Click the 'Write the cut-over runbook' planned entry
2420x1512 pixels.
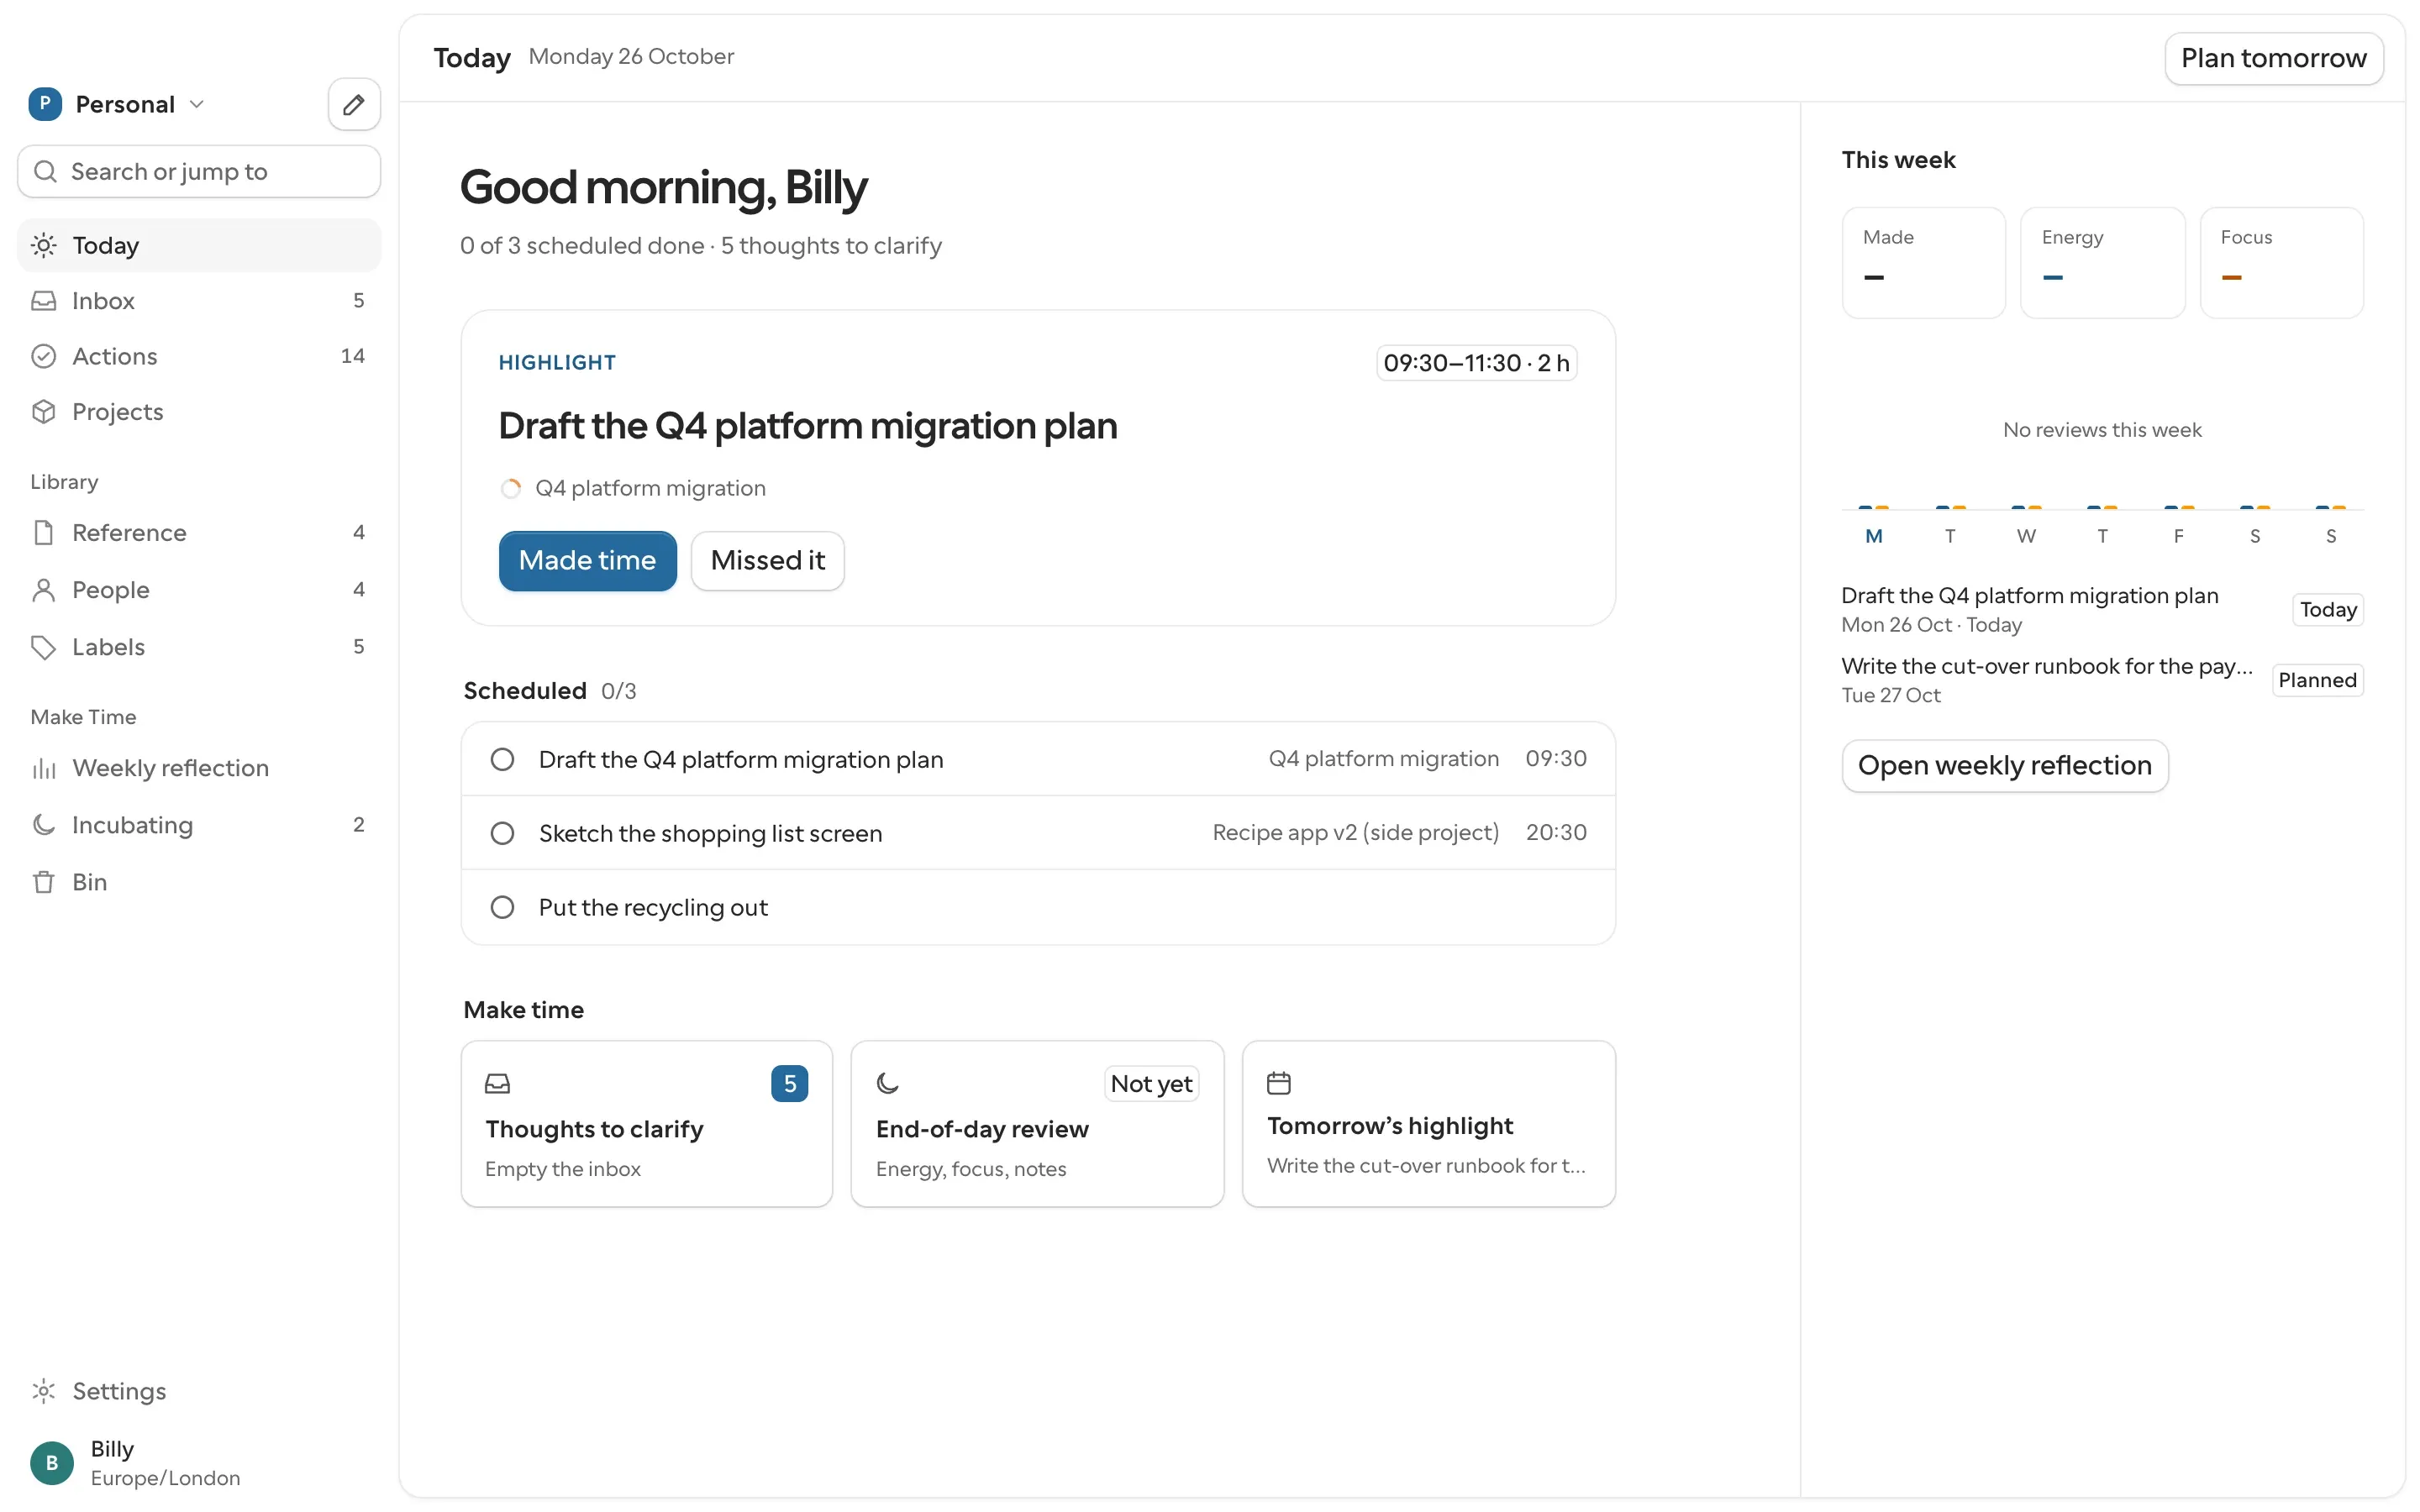coord(2102,680)
